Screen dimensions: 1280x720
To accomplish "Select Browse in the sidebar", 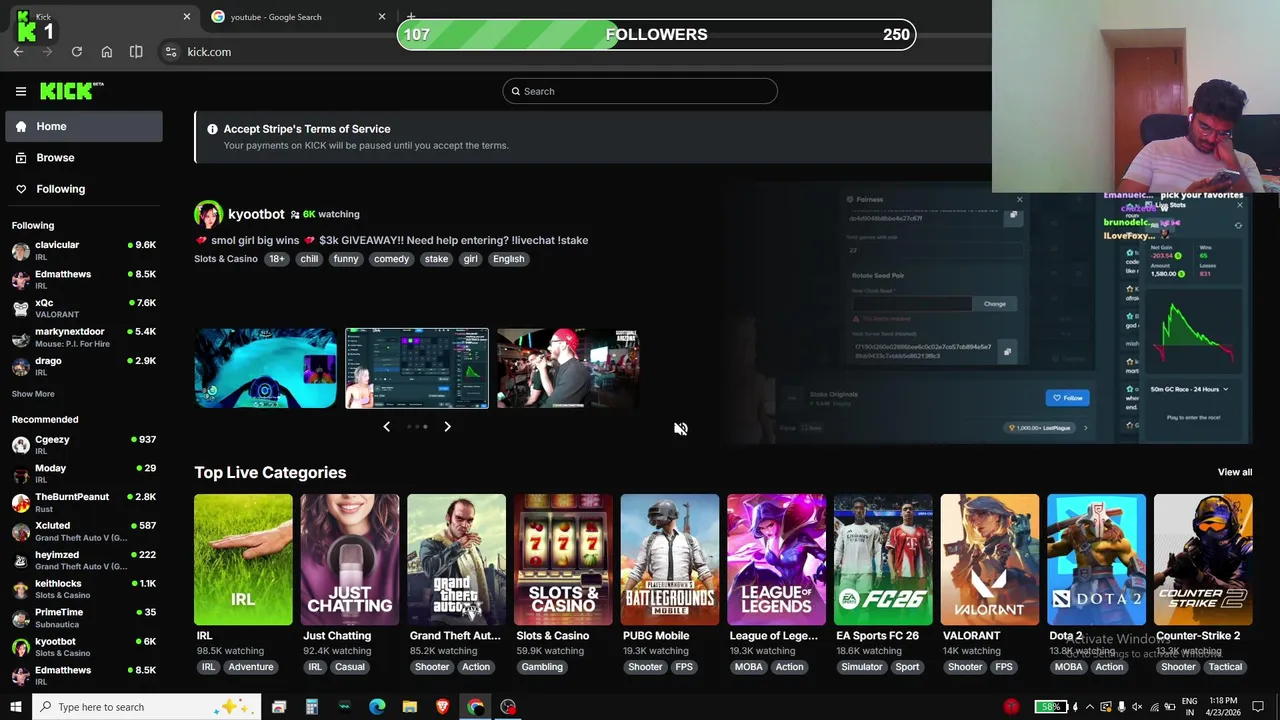I will point(84,158).
